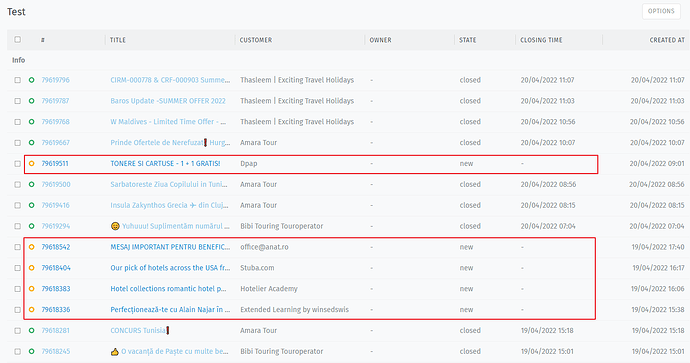Open 'Baros Update -SUMMER OFFER 2022' ticket

coord(168,101)
